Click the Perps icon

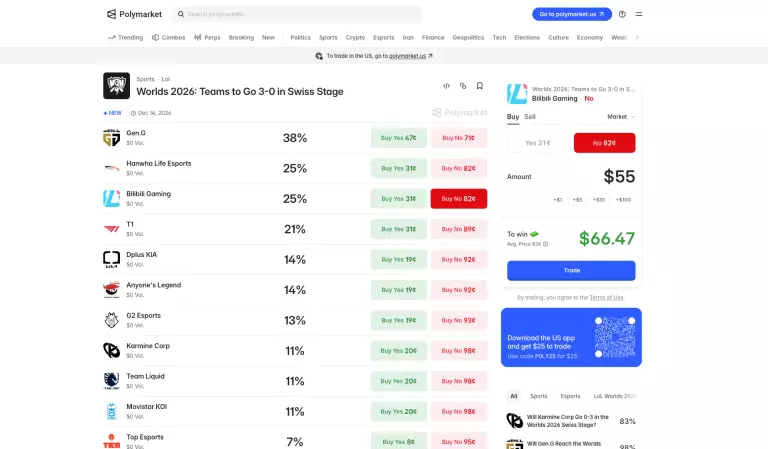(x=198, y=37)
